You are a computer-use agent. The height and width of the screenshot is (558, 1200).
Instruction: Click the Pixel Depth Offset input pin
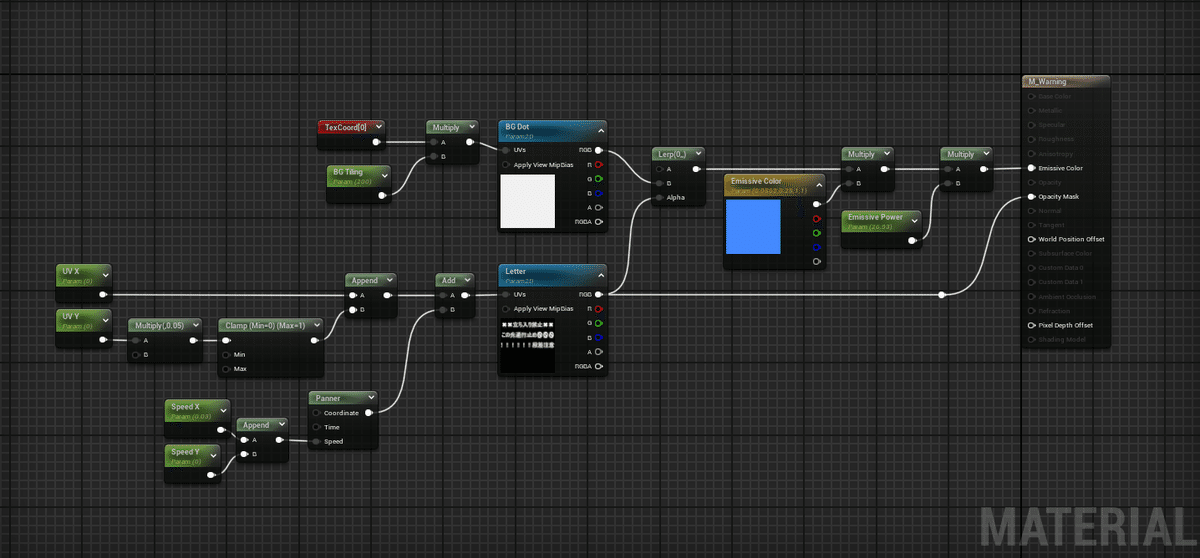click(x=1031, y=326)
